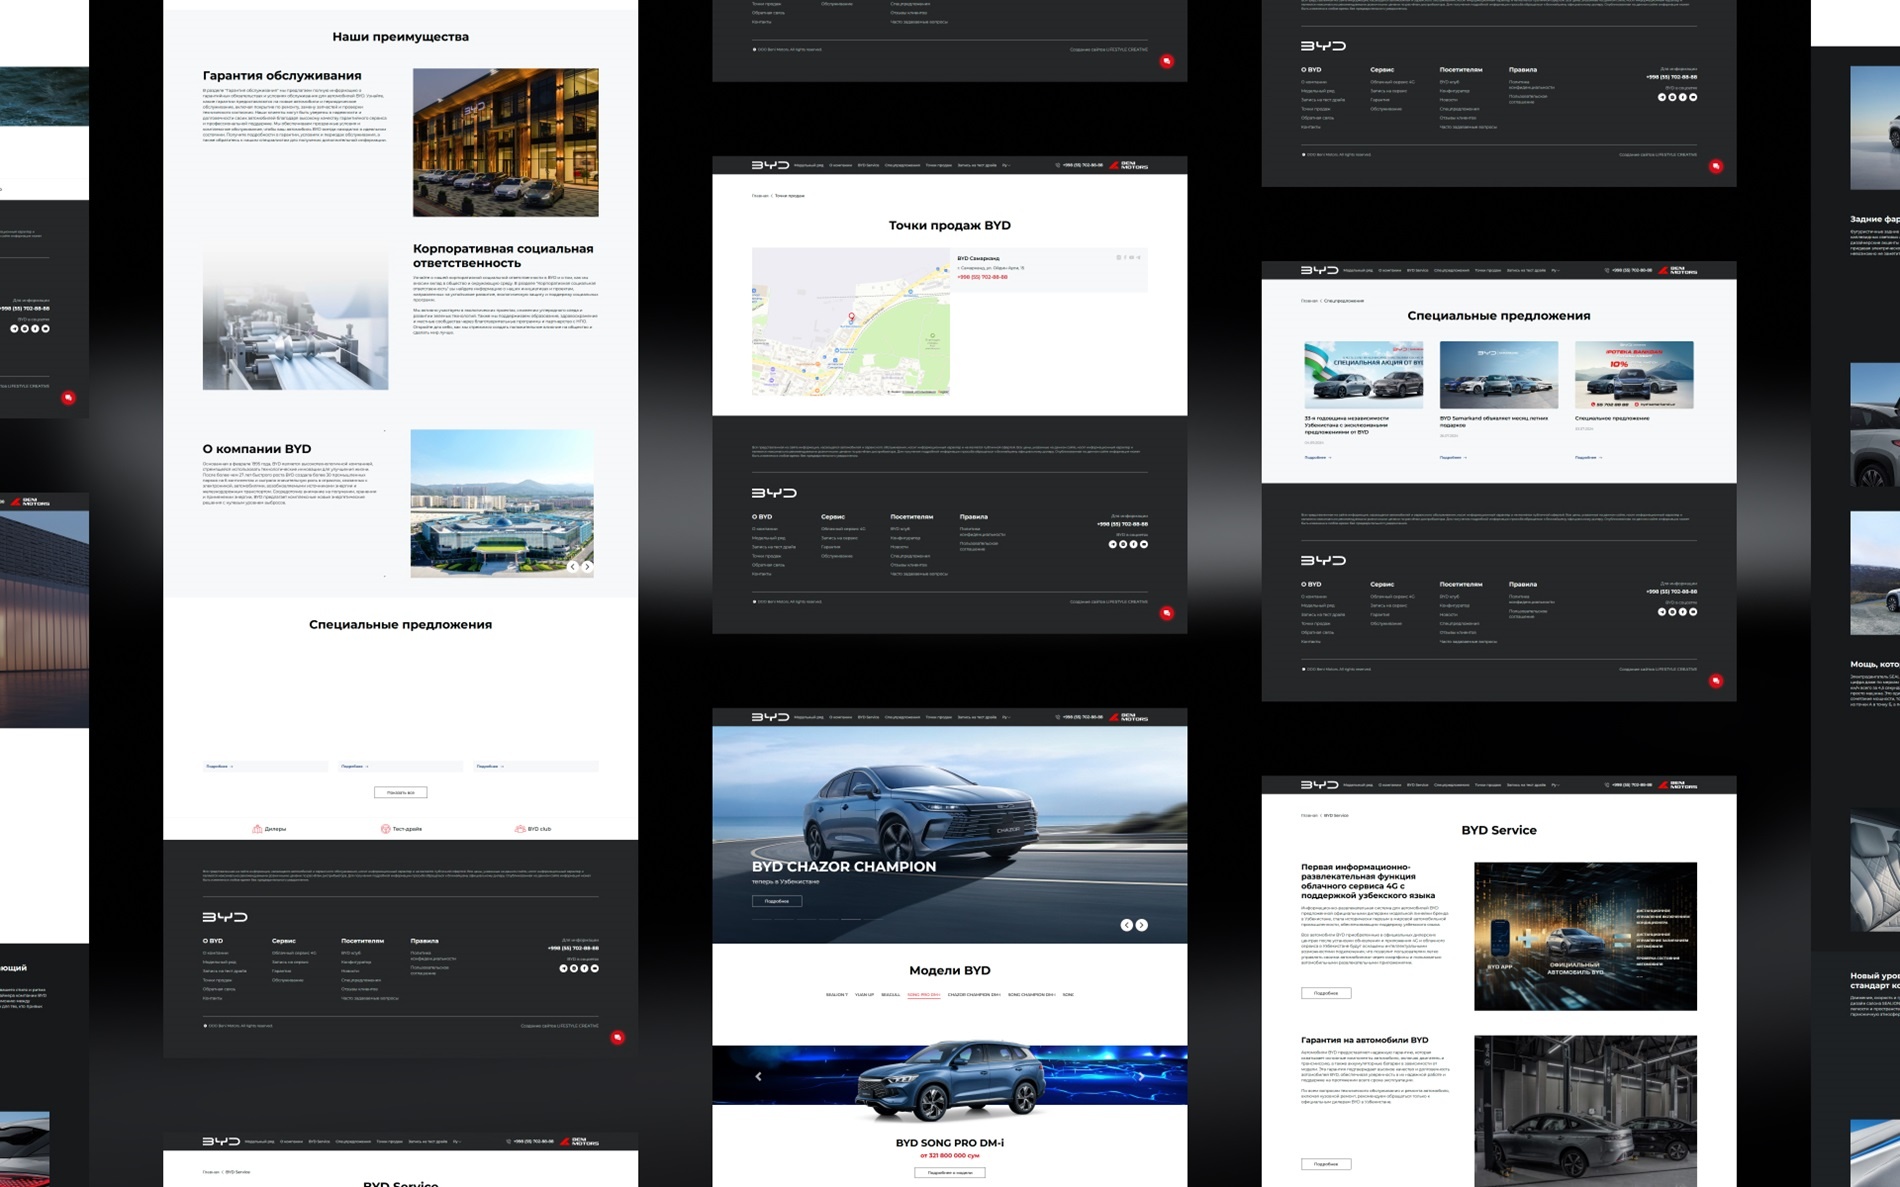Click Показать все button under Специальные предложения
The image size is (1900, 1187).
pos(400,792)
